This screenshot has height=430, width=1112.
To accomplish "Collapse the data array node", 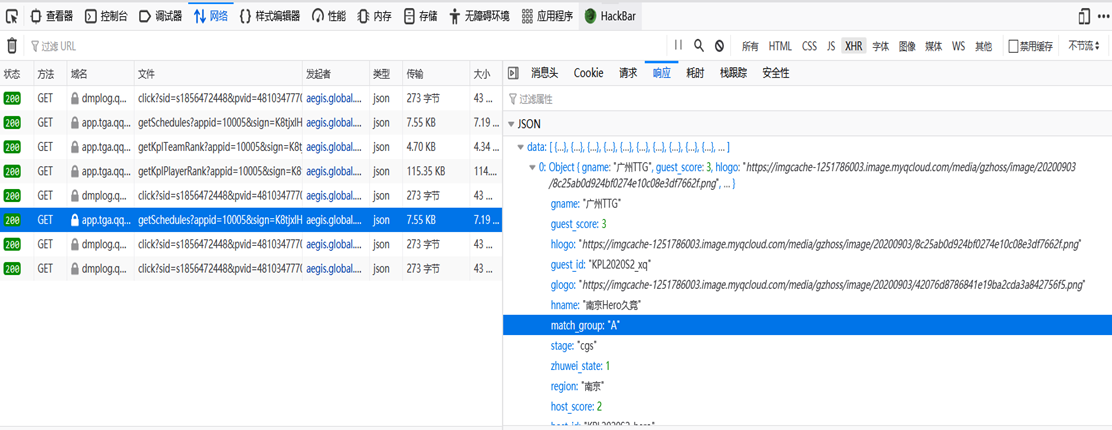I will pos(523,148).
